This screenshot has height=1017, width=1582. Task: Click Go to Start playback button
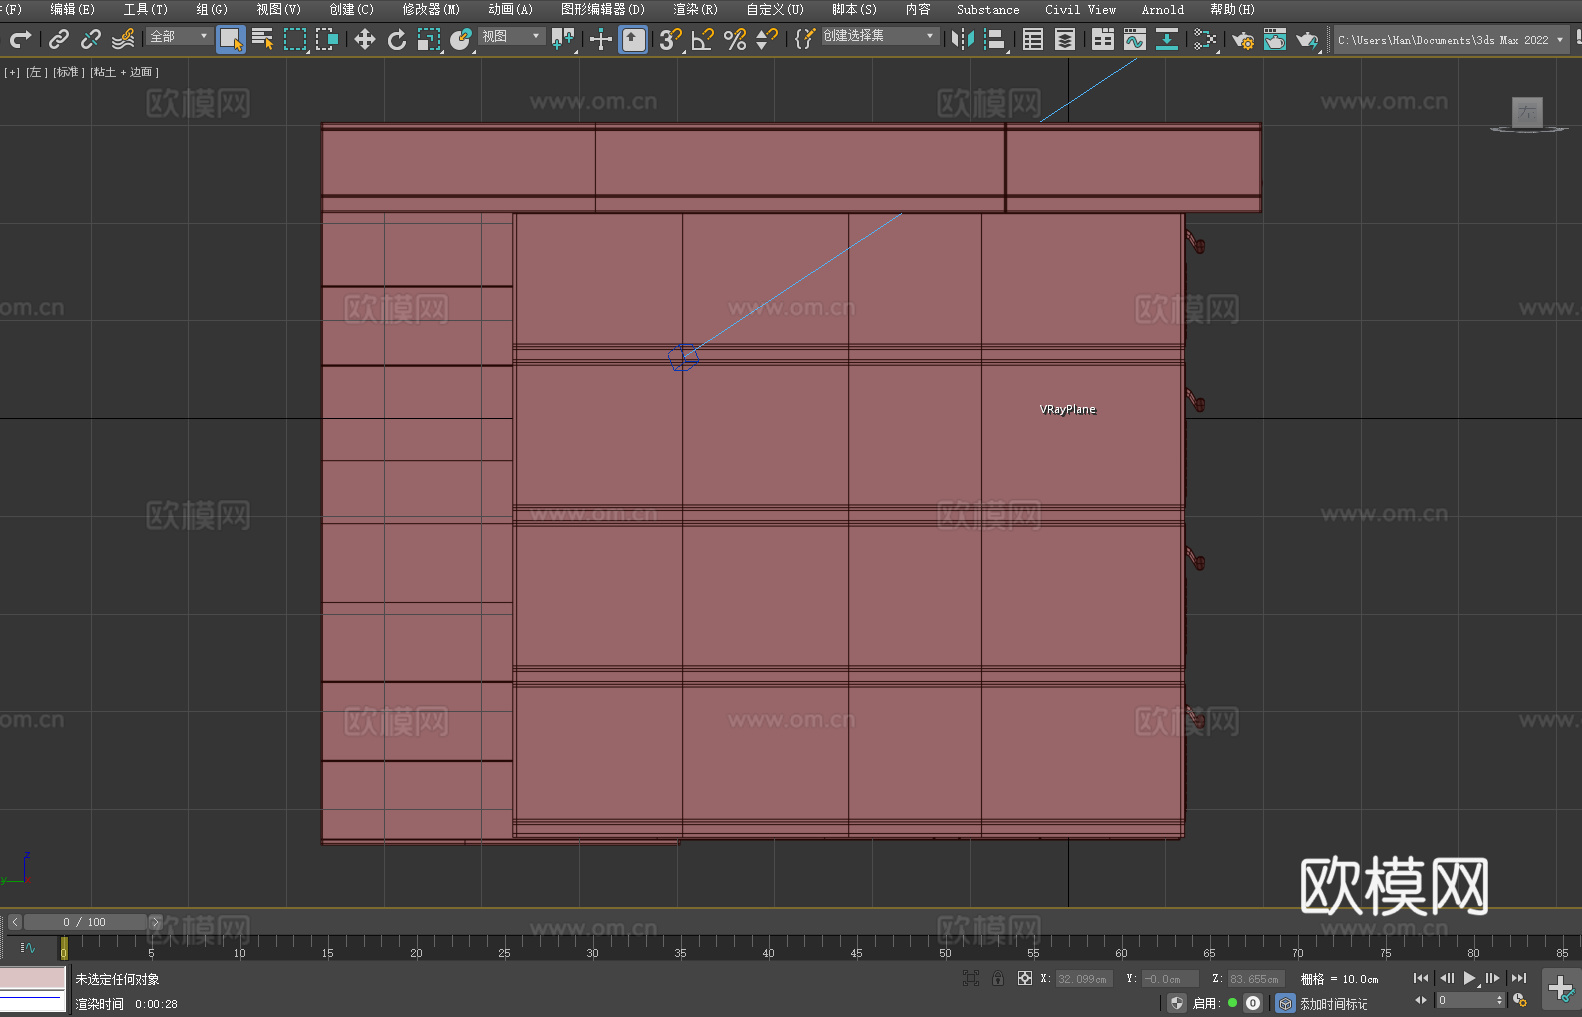[x=1421, y=978]
